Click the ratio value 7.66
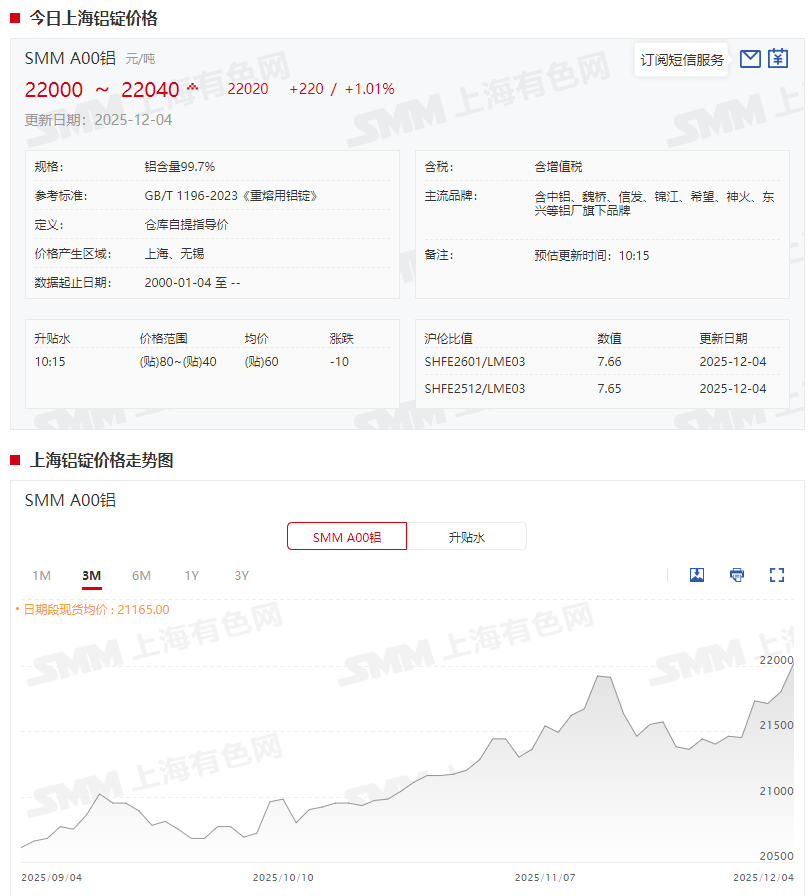 coord(609,362)
